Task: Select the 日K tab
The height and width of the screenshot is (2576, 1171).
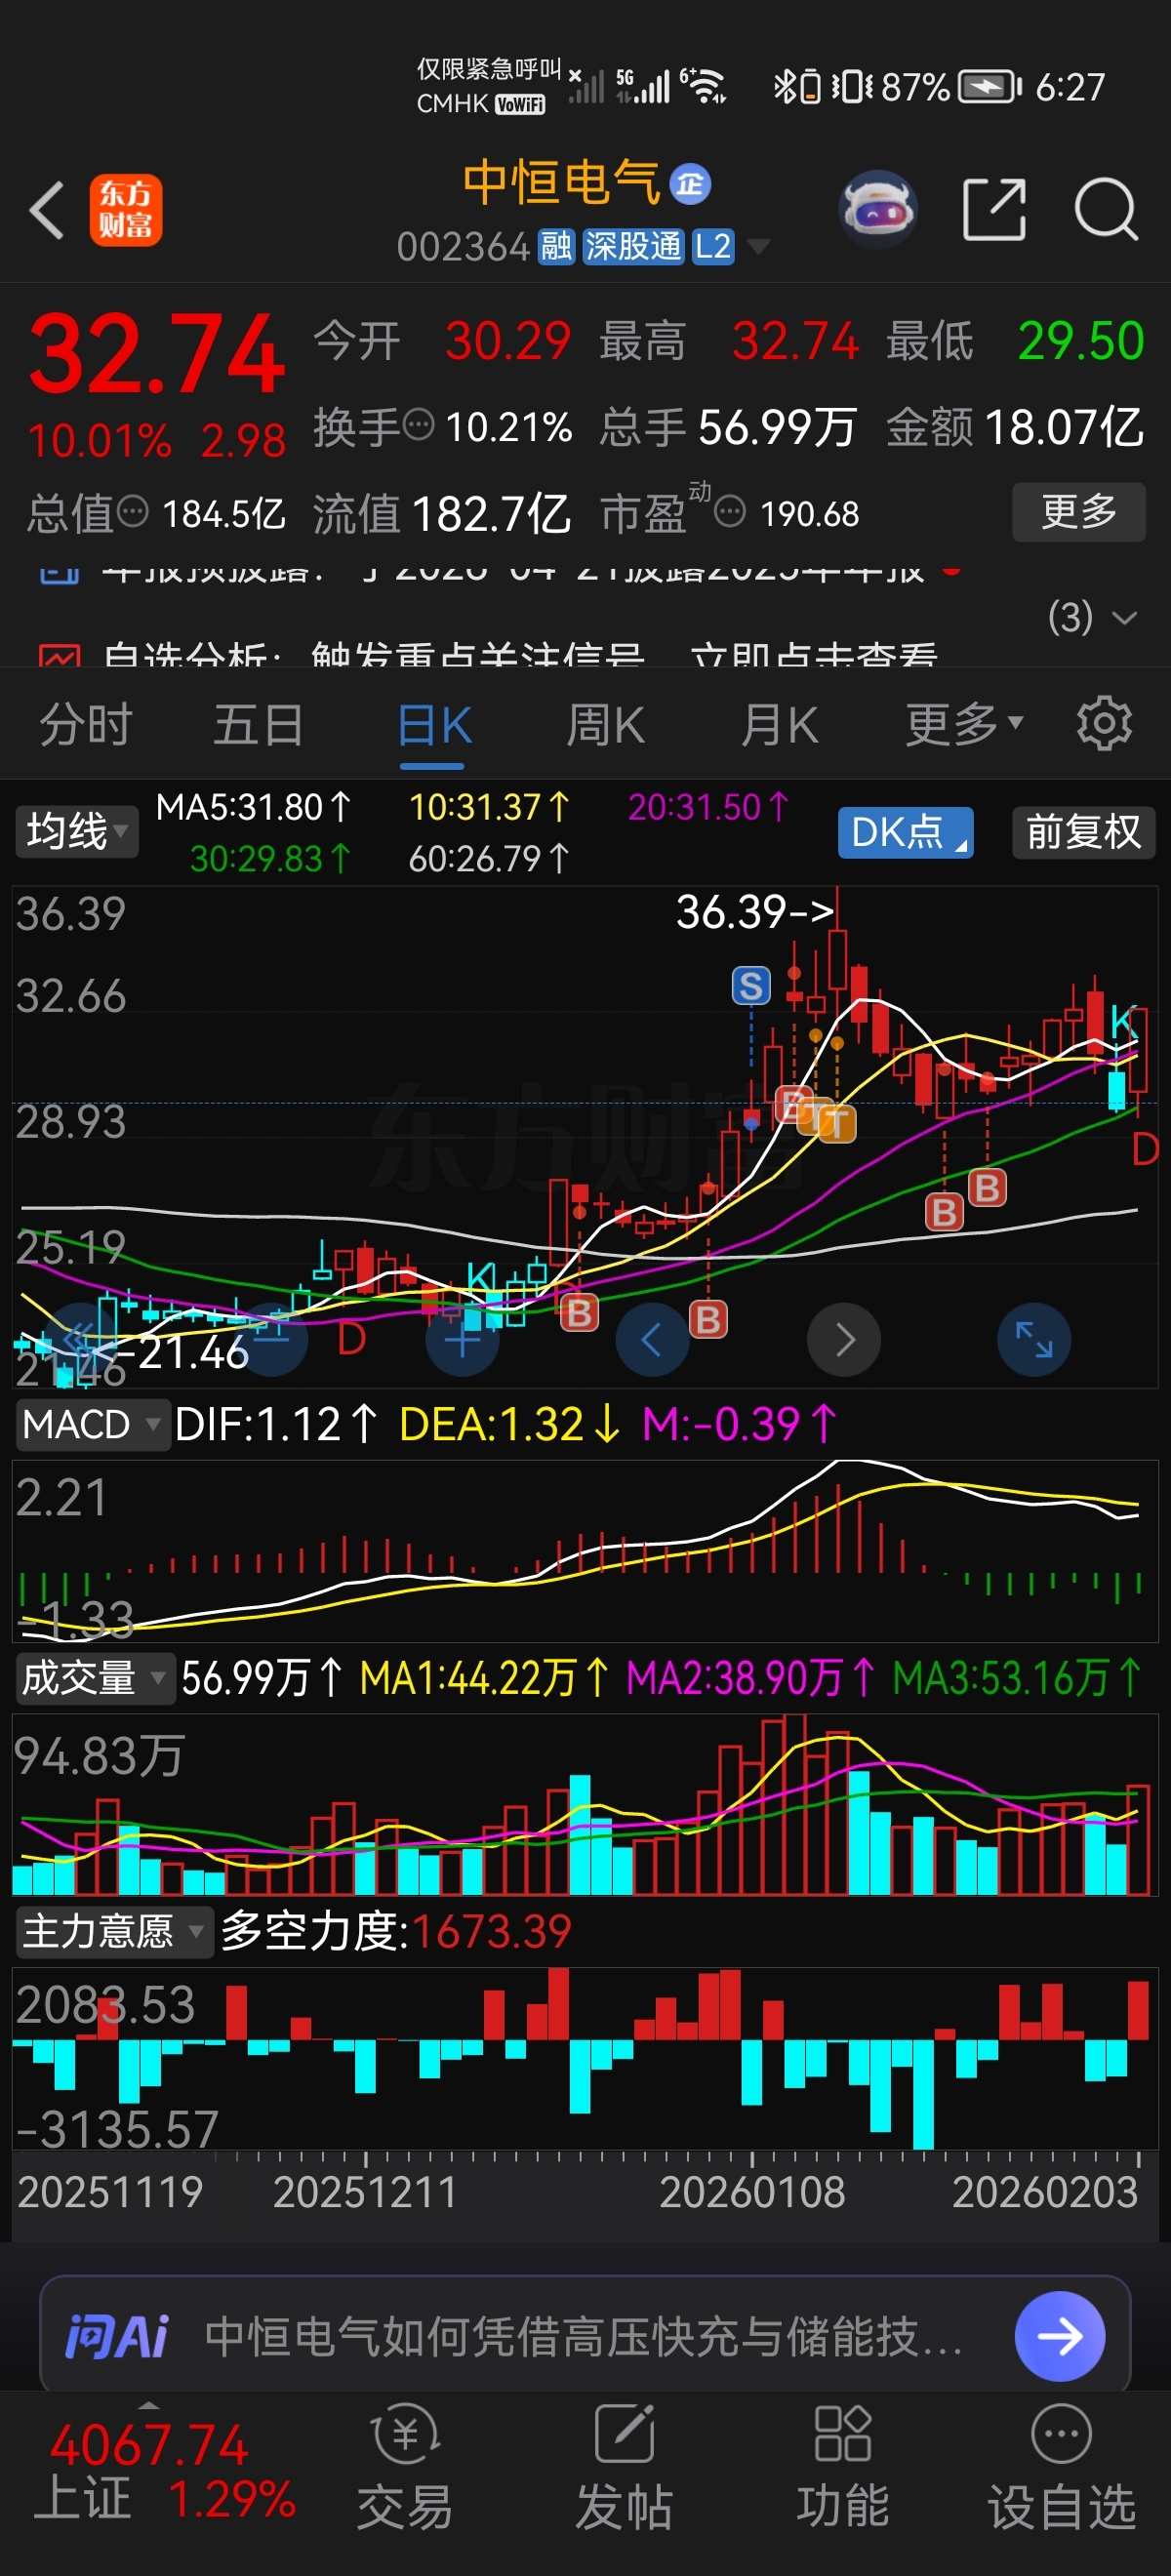Action: 433,724
